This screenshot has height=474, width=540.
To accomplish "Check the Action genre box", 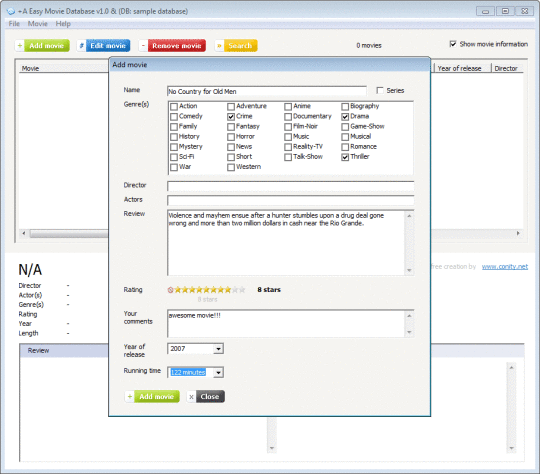I will (x=174, y=106).
